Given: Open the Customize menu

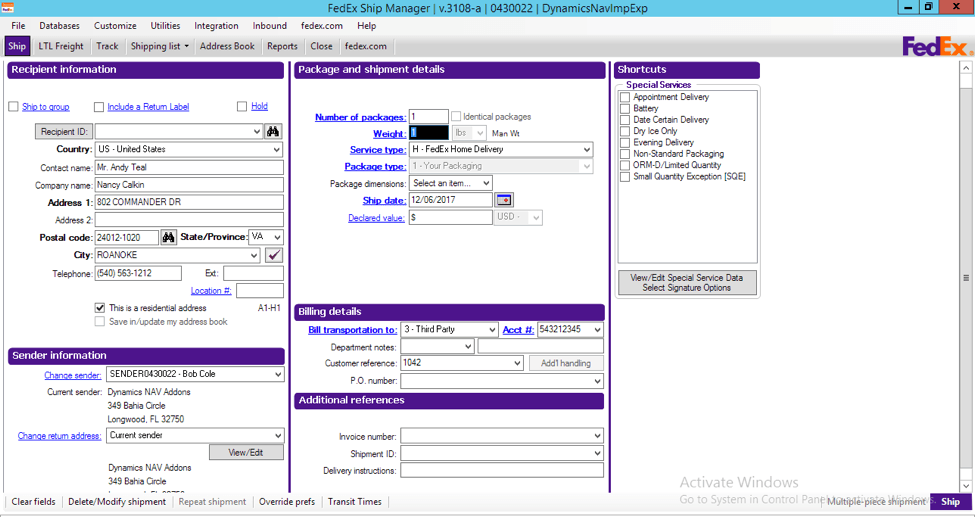Looking at the screenshot, I should pyautogui.click(x=115, y=26).
